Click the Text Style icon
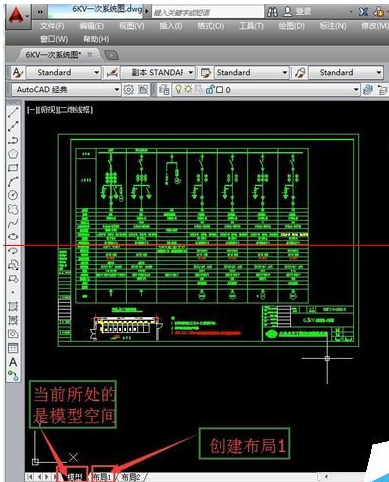 pos(17,72)
